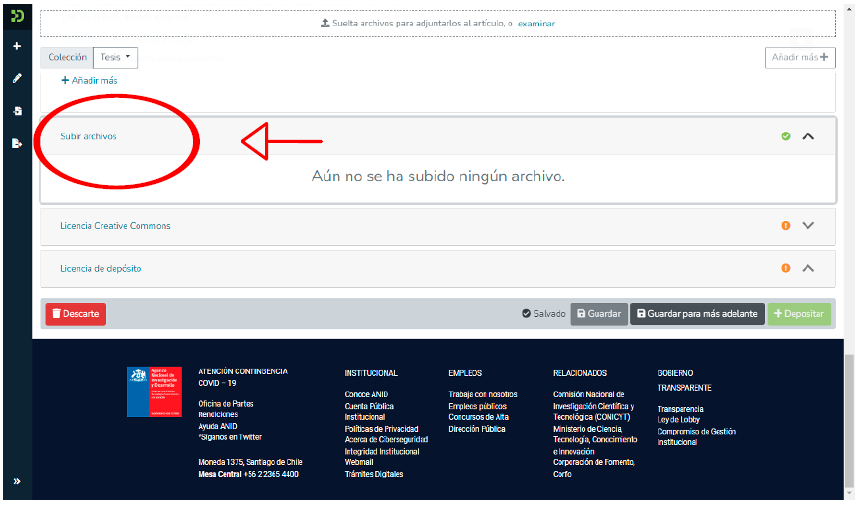Click the red Descarte button
The width and height of the screenshot is (860, 505).
click(x=76, y=314)
